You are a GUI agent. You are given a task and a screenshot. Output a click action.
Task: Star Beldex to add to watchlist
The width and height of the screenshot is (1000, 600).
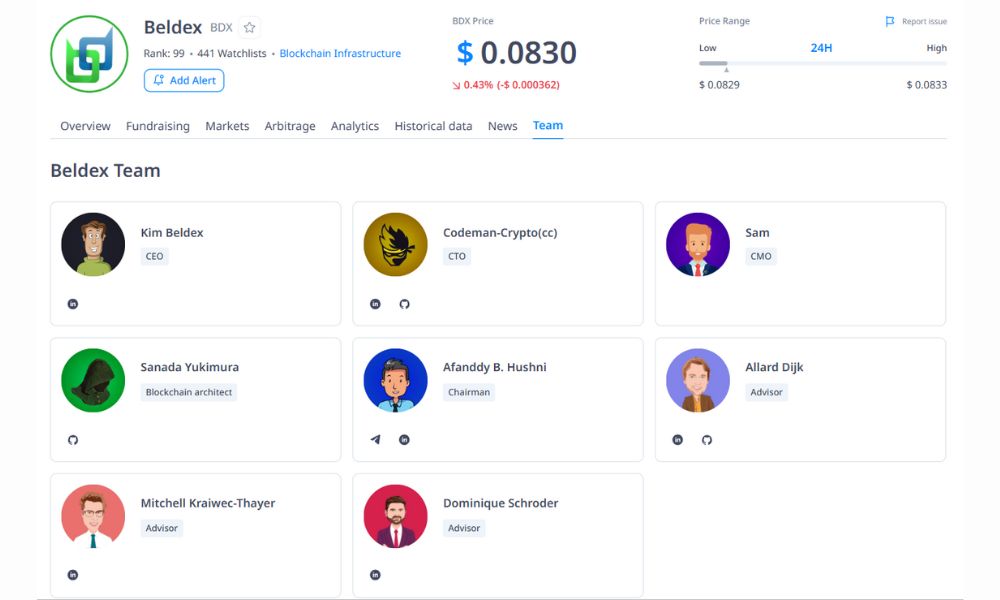click(250, 28)
